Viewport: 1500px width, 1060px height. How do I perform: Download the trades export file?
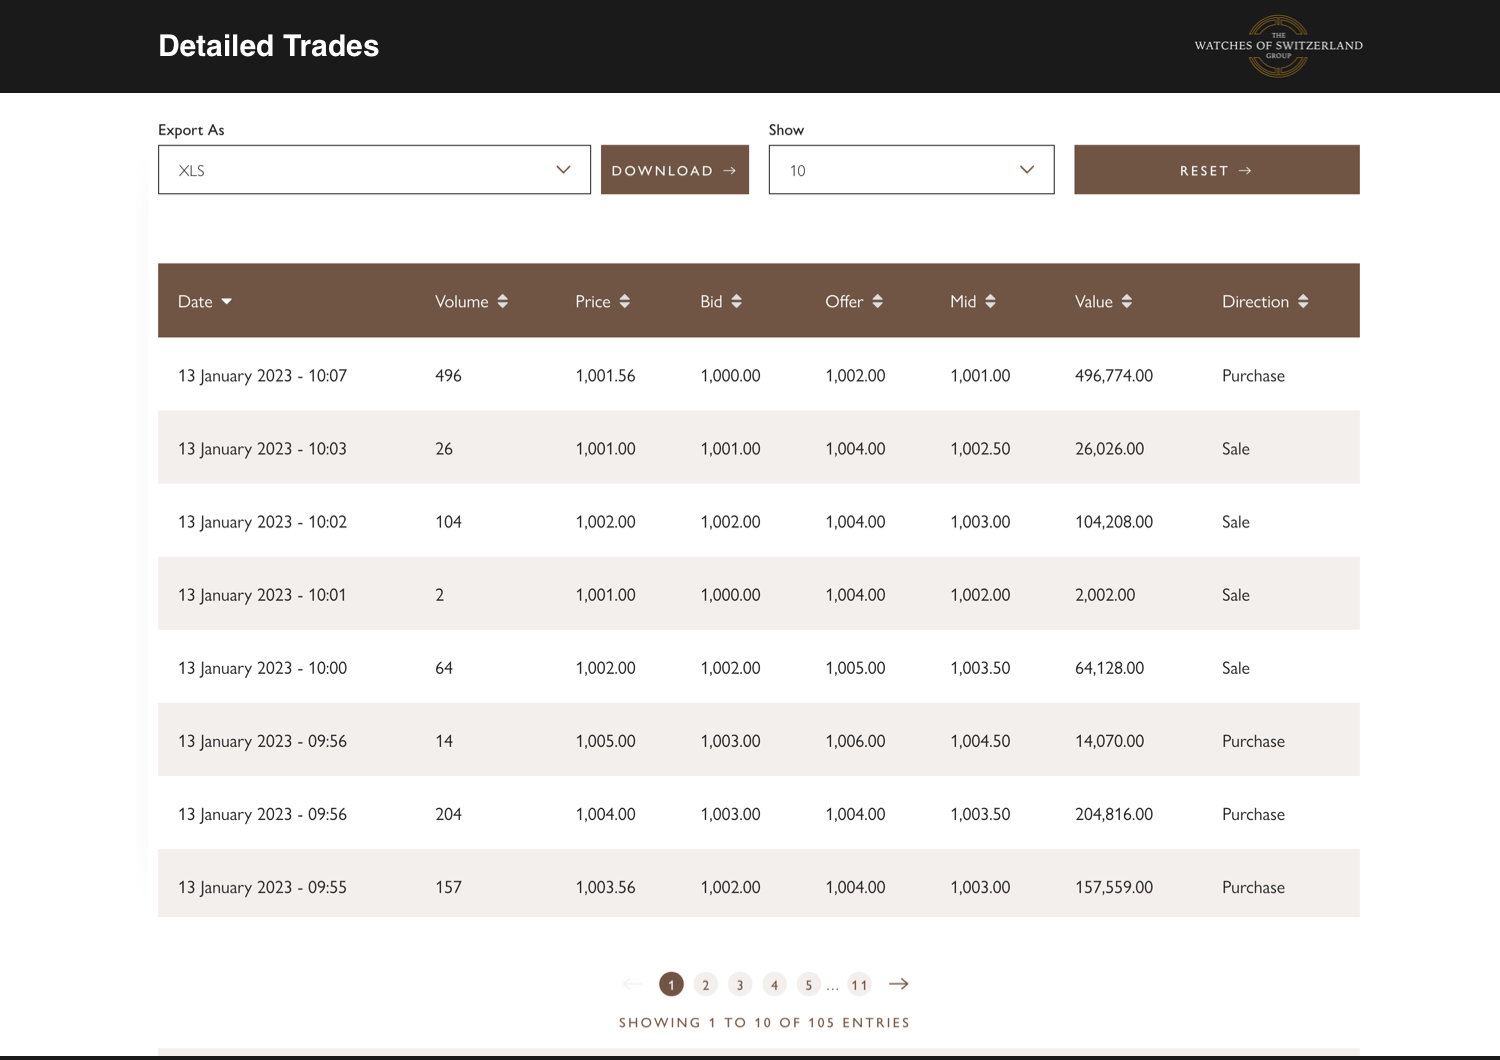click(674, 169)
